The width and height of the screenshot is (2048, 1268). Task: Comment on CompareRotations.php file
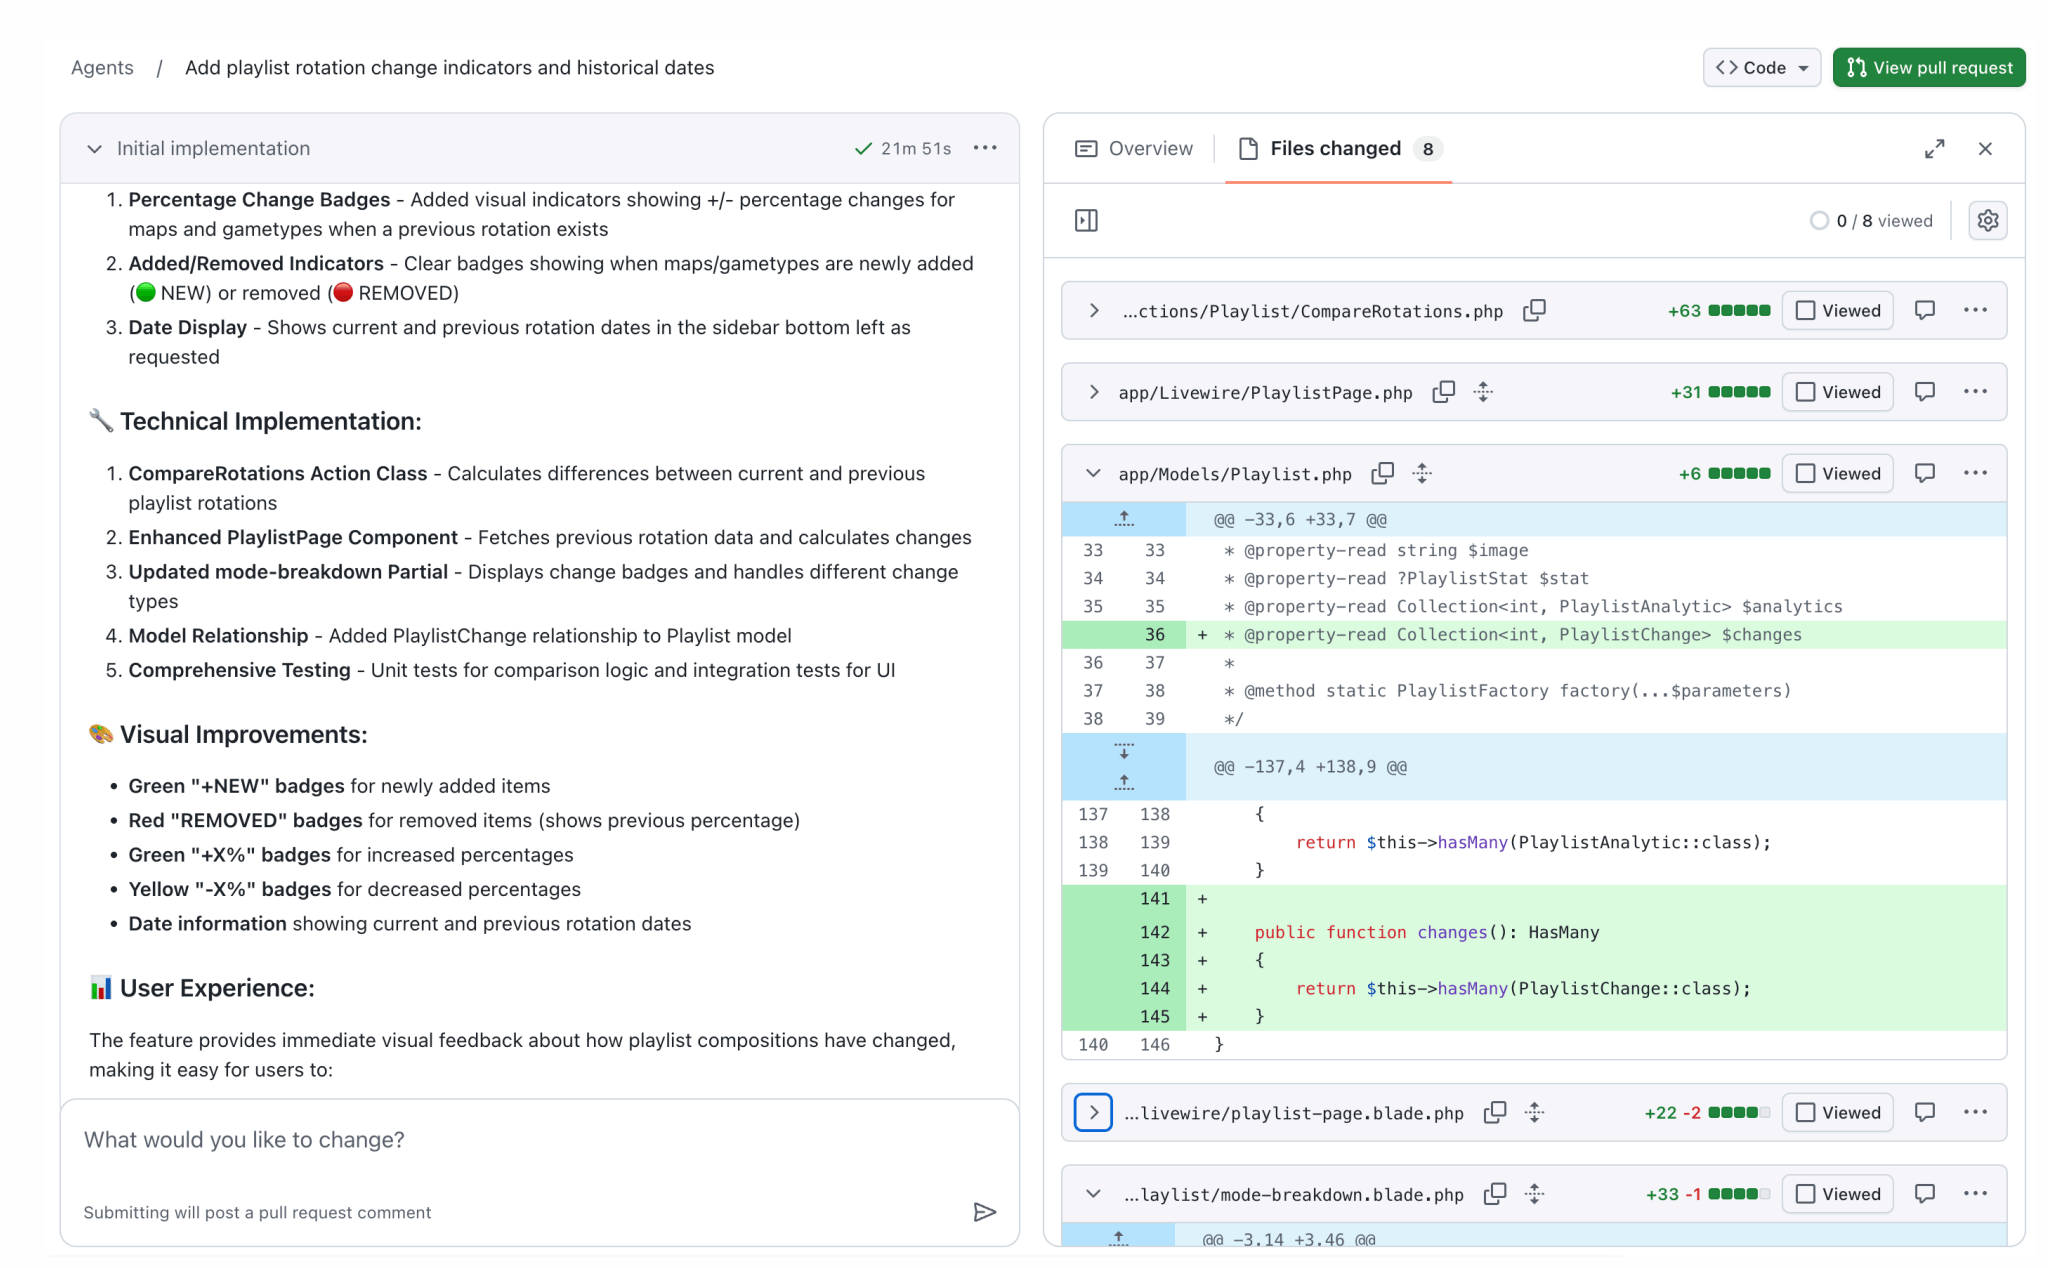pos(1925,311)
